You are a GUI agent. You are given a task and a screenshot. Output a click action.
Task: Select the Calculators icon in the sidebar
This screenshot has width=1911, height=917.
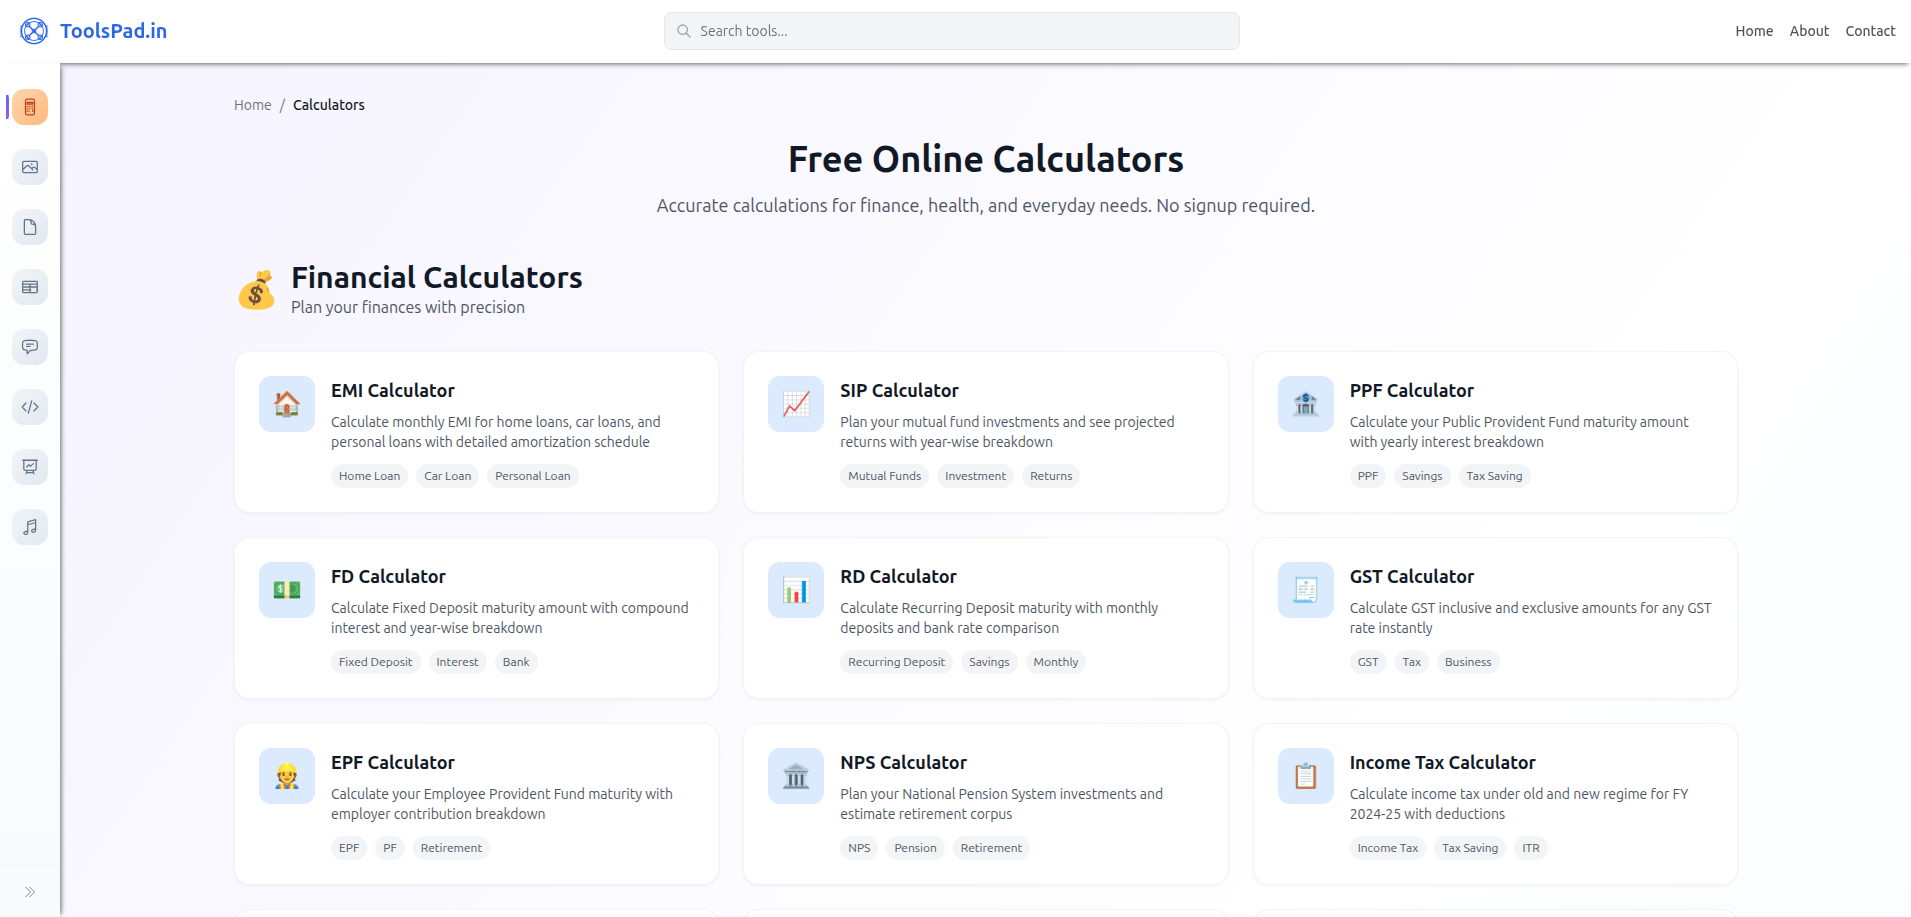(x=29, y=107)
